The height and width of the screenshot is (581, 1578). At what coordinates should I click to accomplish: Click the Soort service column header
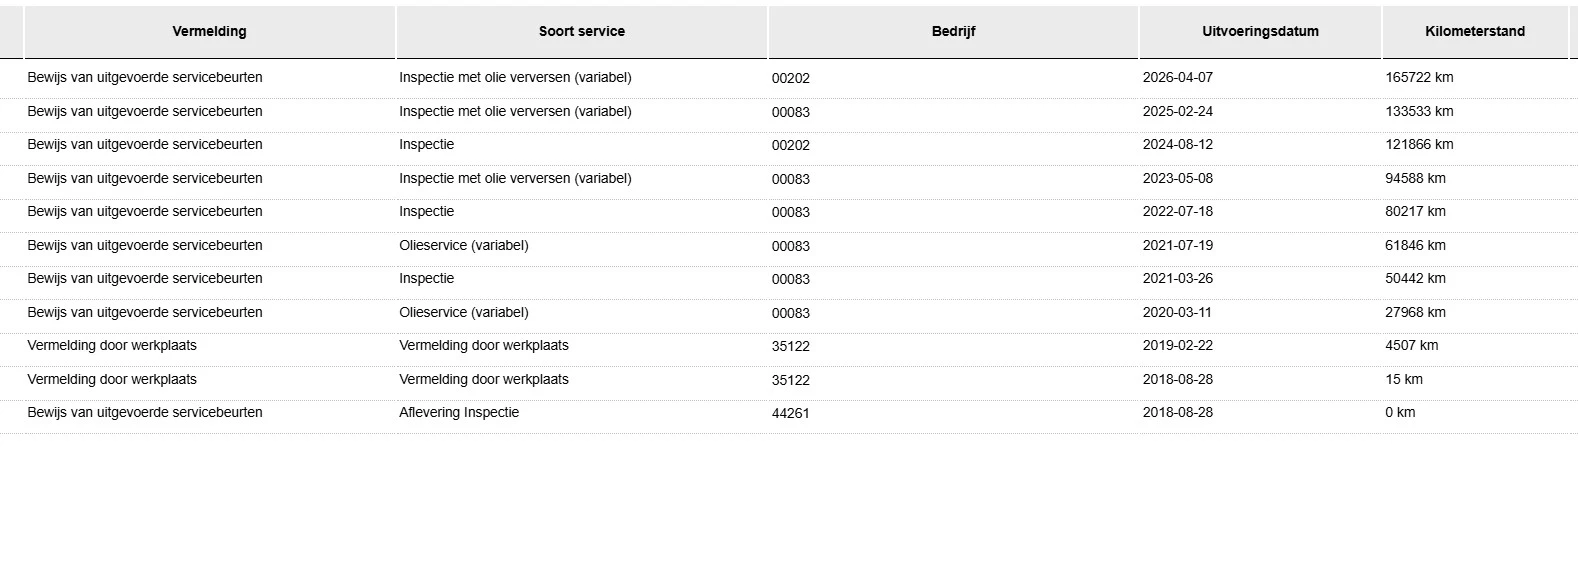point(582,32)
